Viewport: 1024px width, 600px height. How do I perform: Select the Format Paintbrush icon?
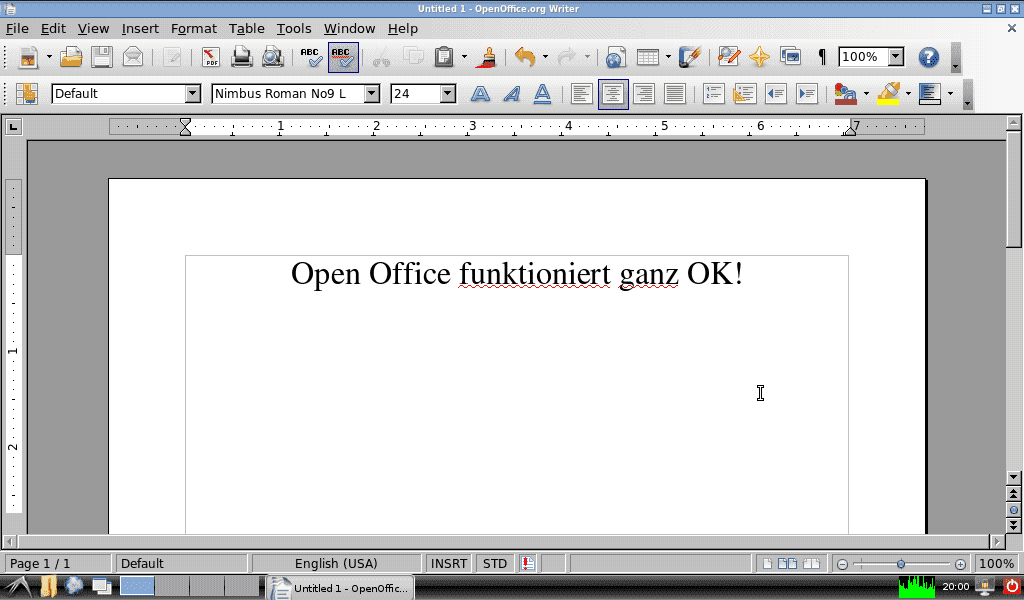point(486,57)
